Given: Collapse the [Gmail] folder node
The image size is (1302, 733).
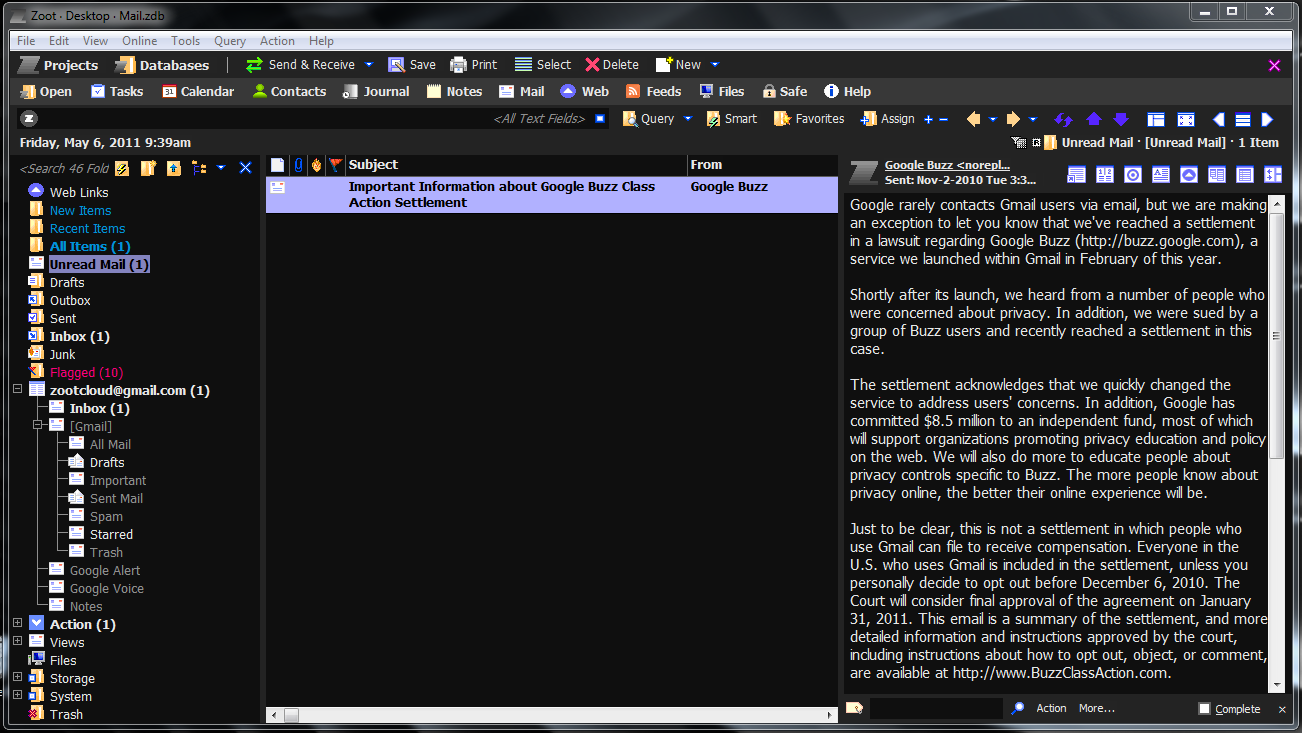Looking at the screenshot, I should [x=37, y=426].
